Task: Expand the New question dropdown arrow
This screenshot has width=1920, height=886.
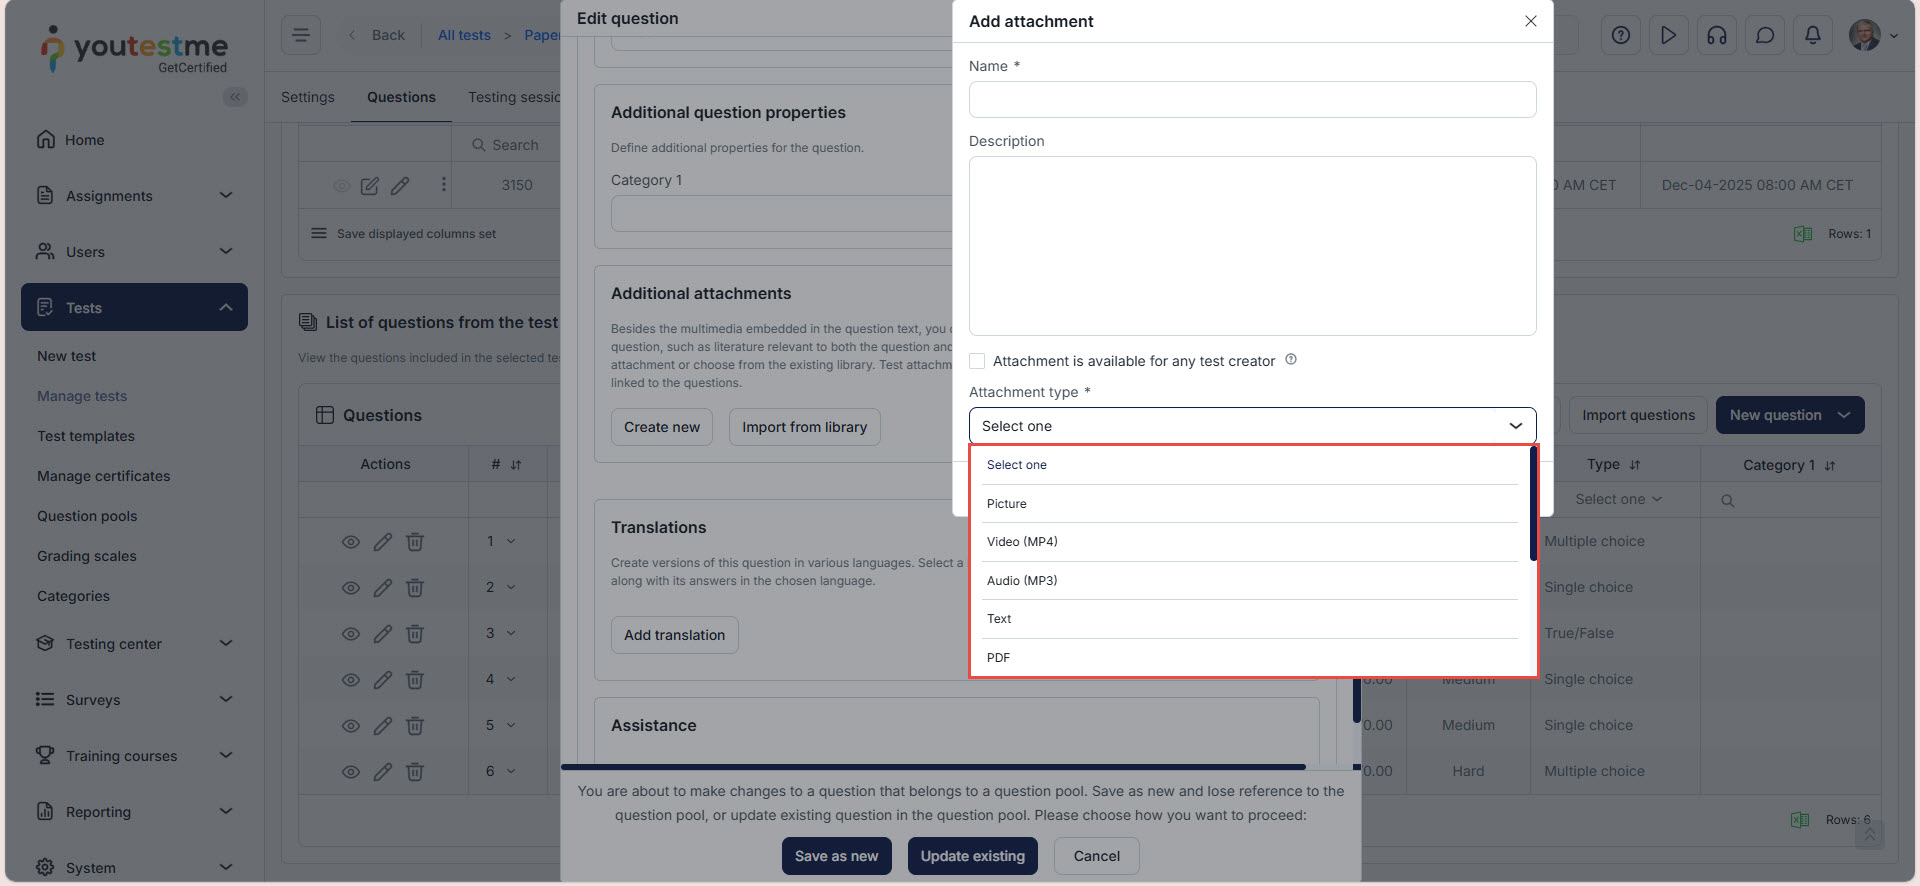Action: [1844, 416]
